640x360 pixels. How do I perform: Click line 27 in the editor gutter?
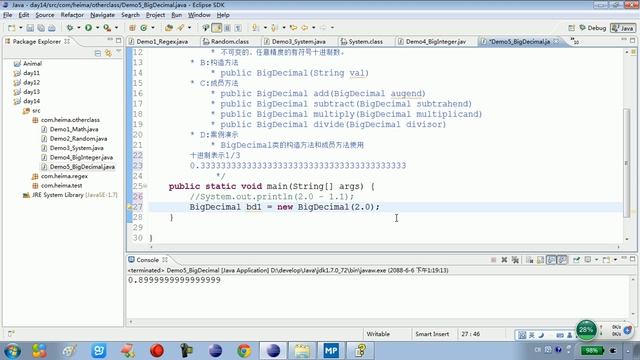(x=137, y=207)
